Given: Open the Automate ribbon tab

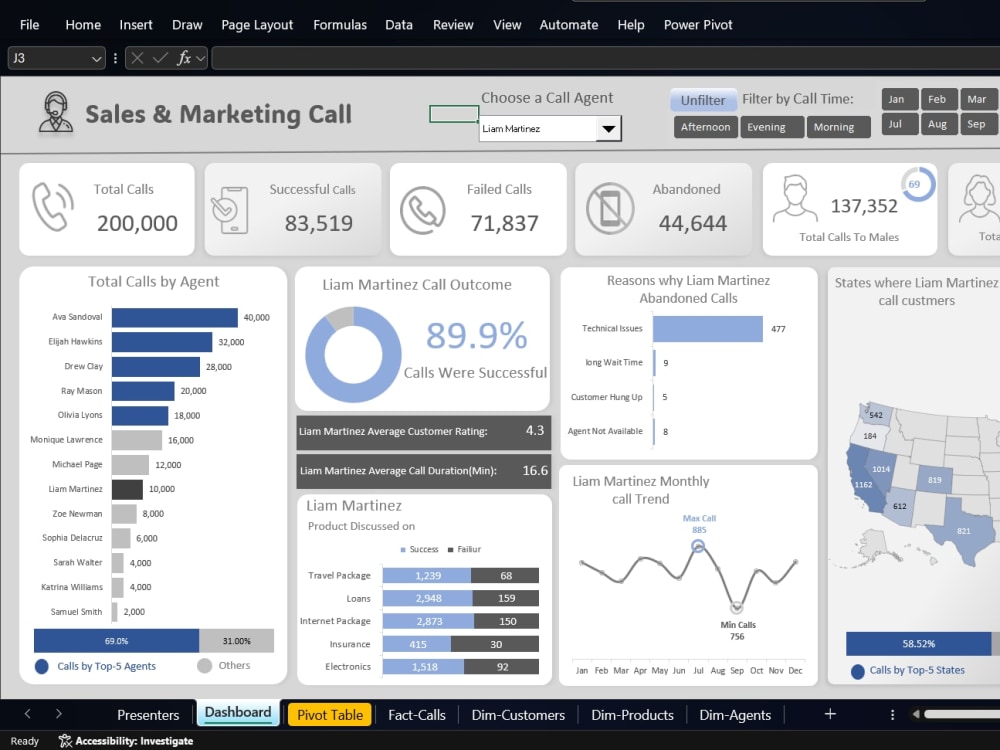Looking at the screenshot, I should pyautogui.click(x=568, y=25).
